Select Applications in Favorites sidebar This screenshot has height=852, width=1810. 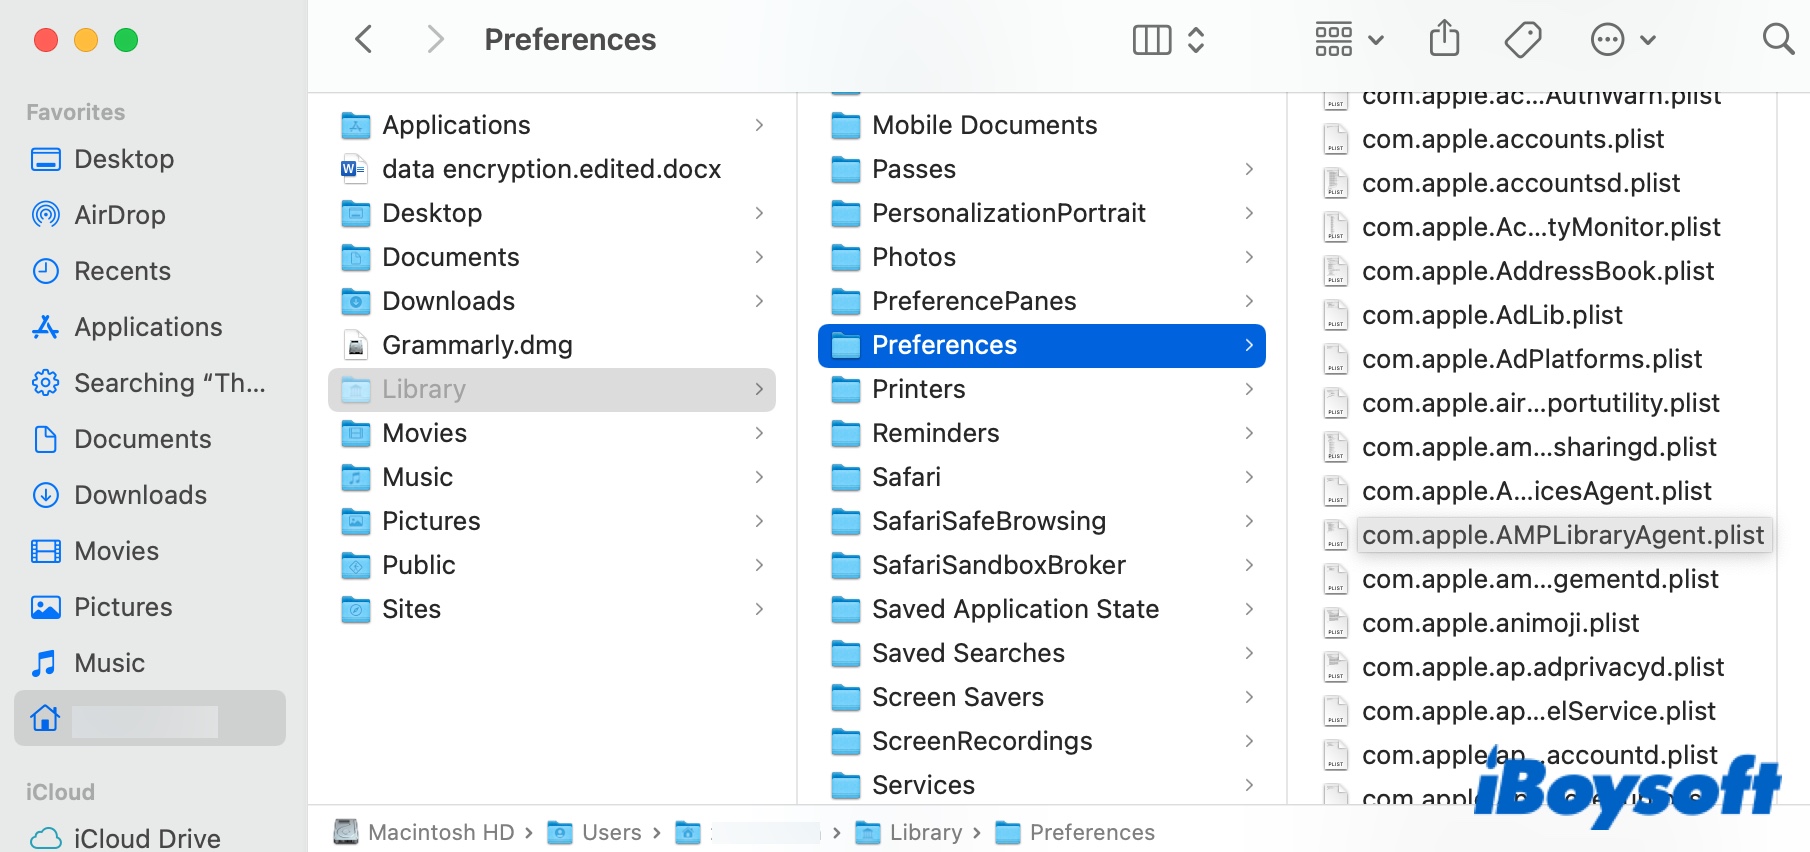point(148,327)
